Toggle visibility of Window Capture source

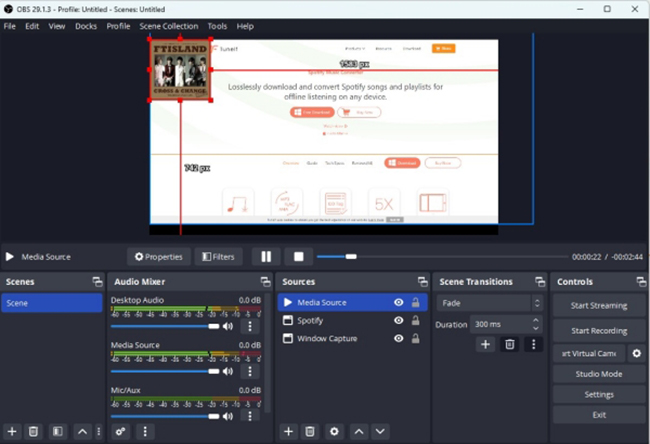tap(398, 338)
